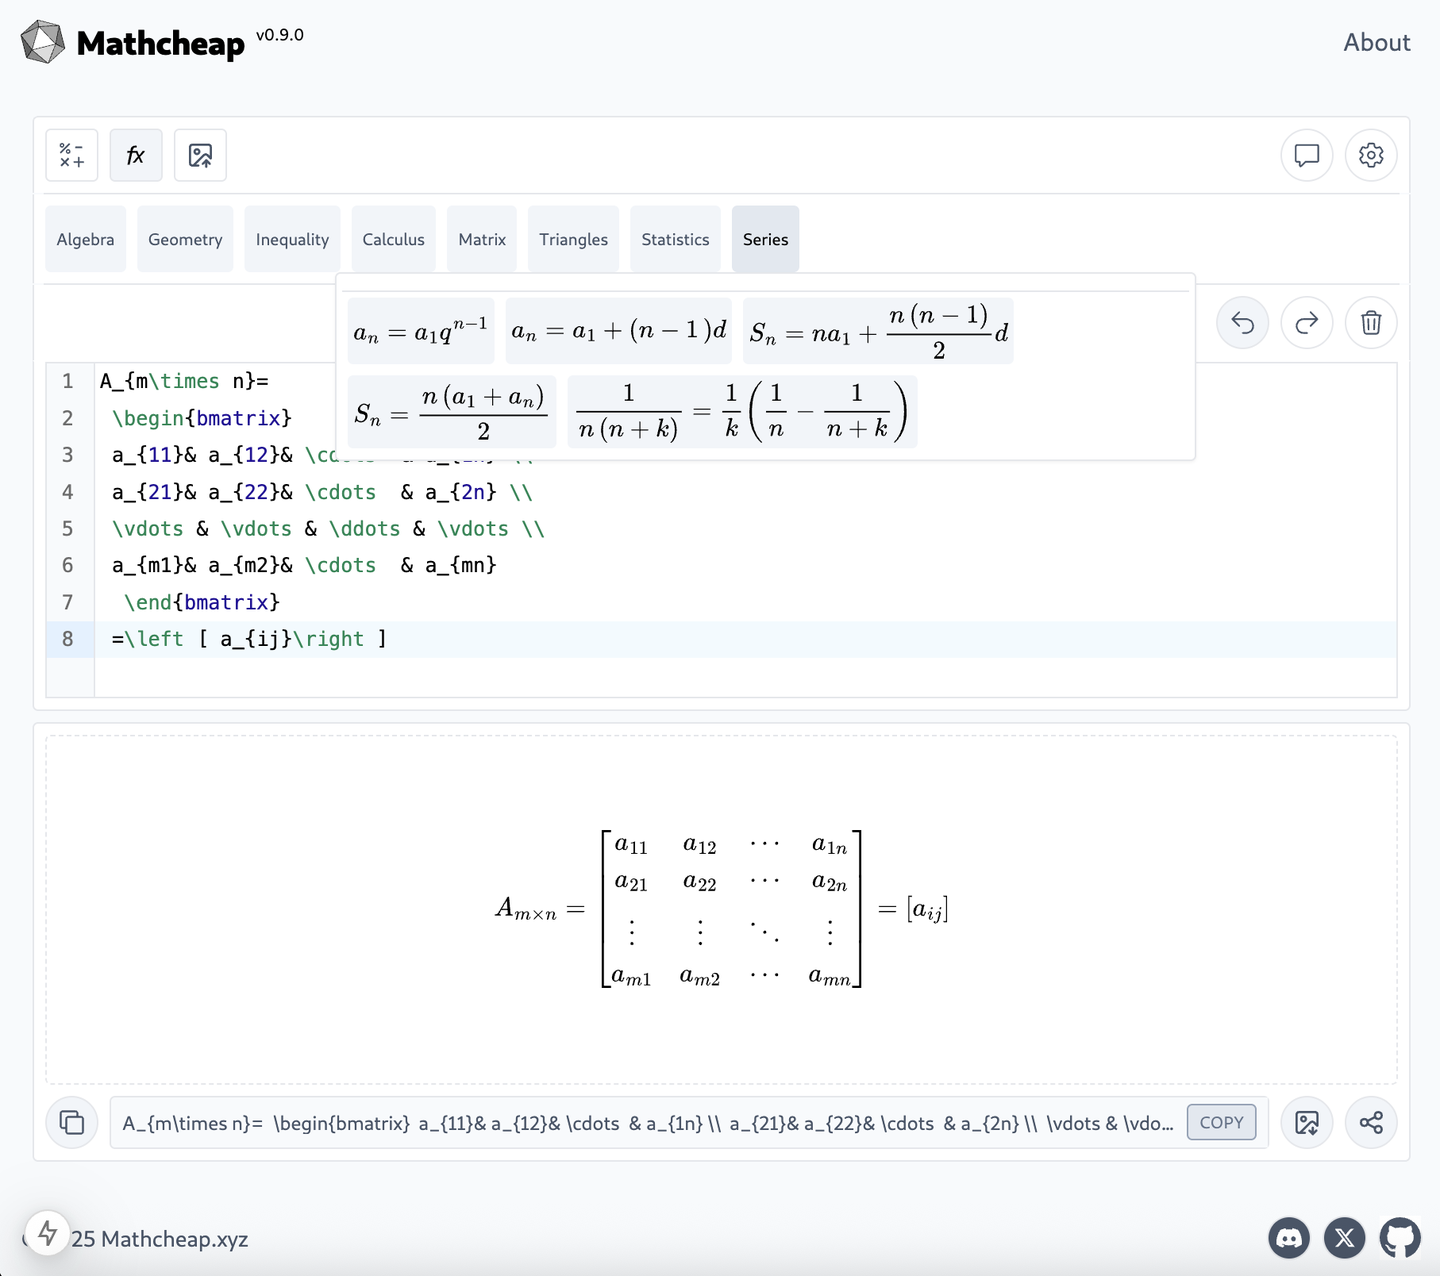Open the GitHub repository icon
The image size is (1440, 1276).
click(1400, 1238)
